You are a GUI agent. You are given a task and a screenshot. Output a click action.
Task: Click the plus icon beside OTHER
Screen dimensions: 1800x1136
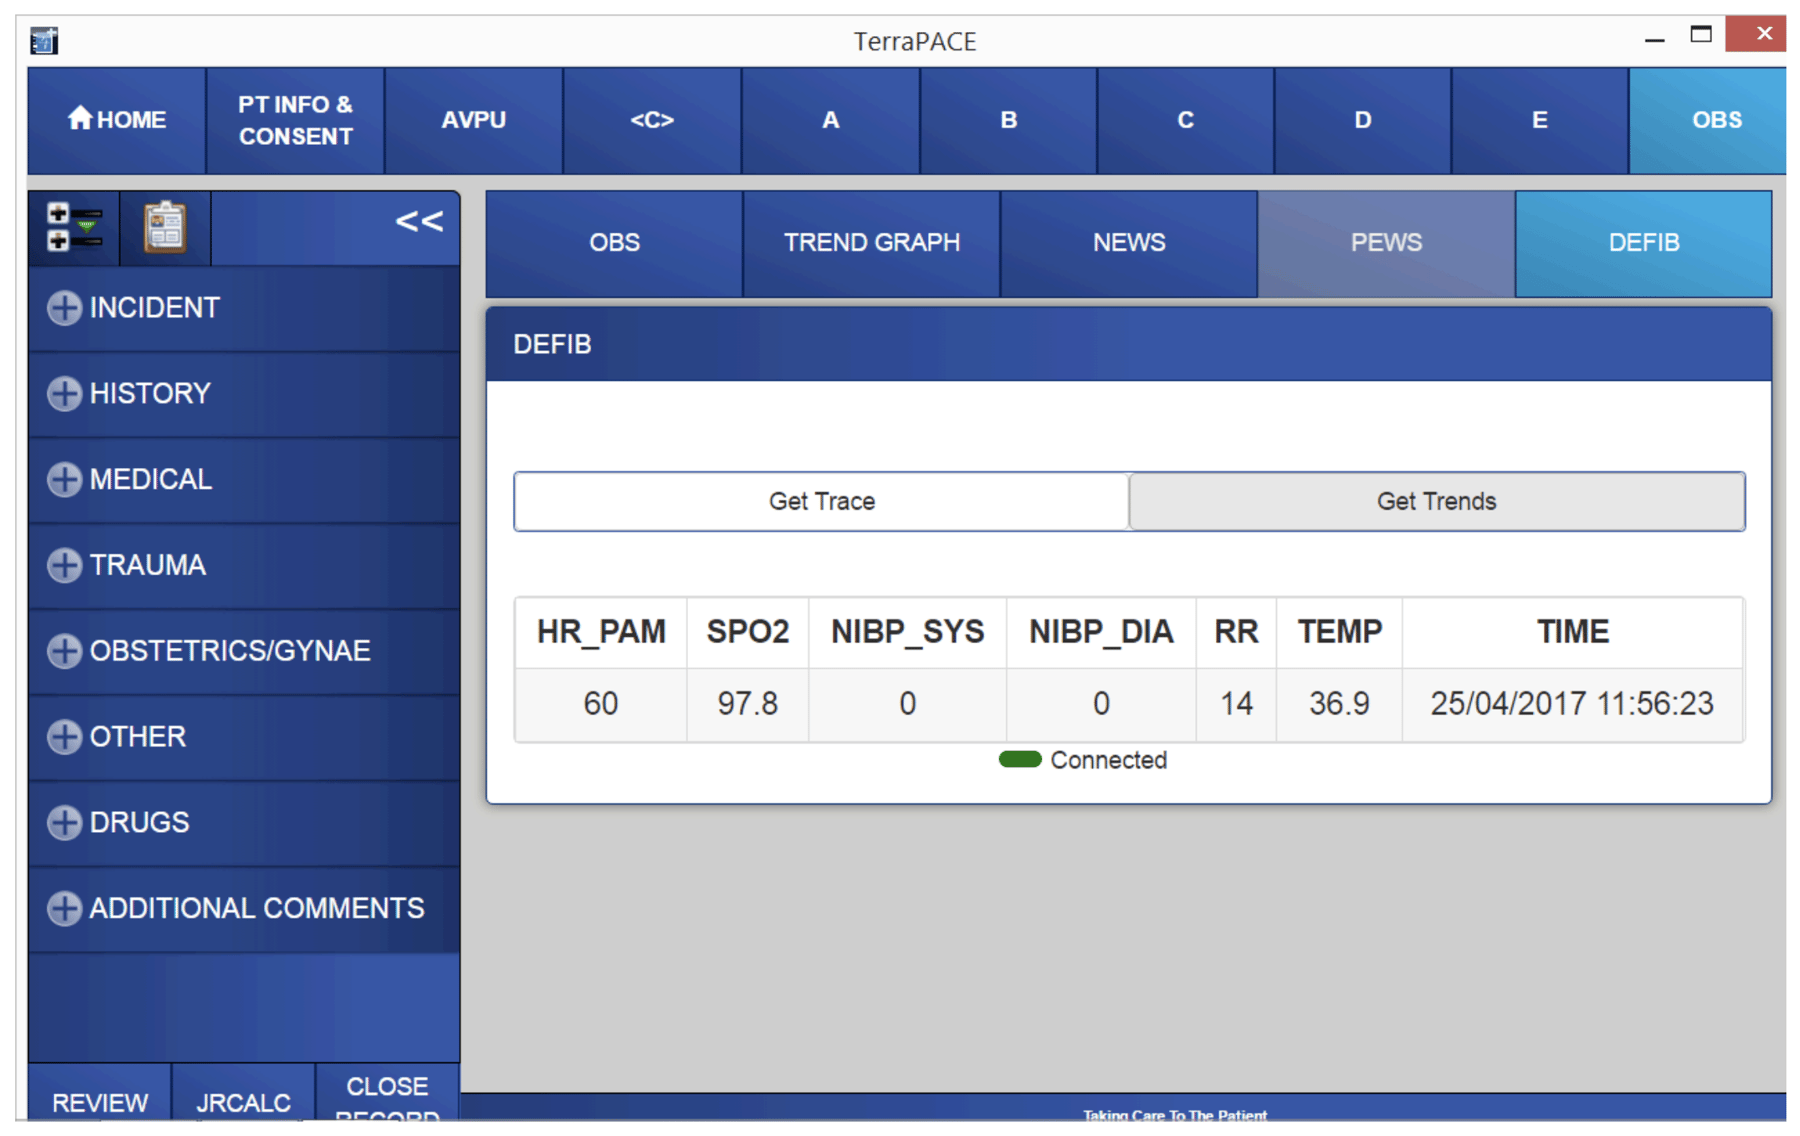63,737
